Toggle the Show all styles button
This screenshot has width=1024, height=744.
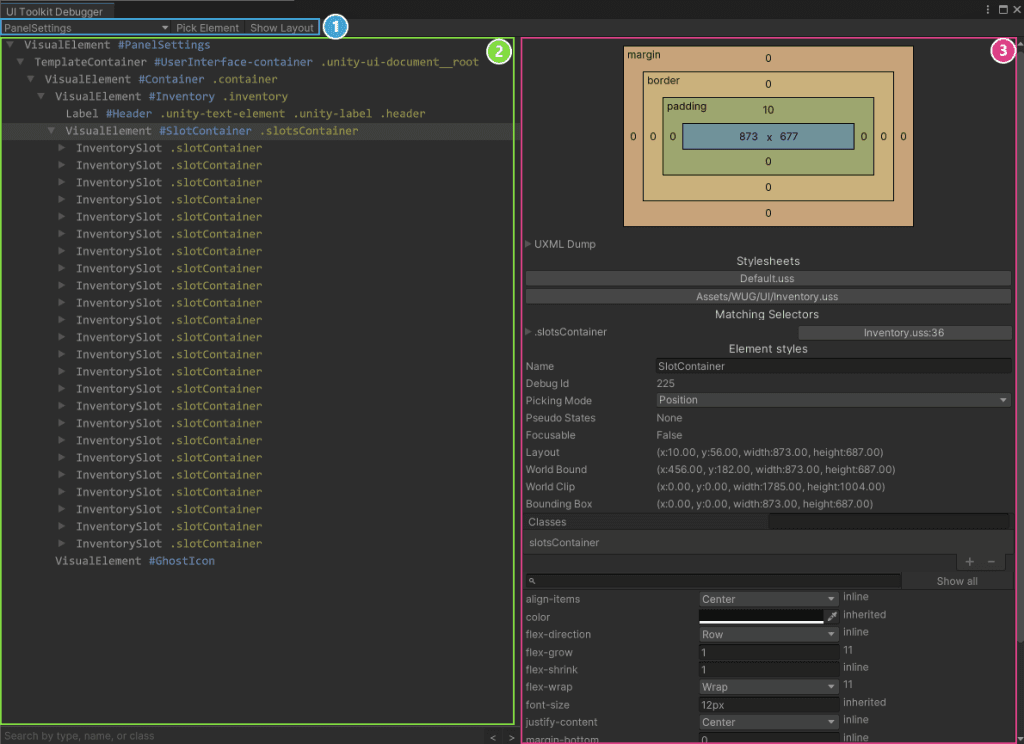[957, 581]
